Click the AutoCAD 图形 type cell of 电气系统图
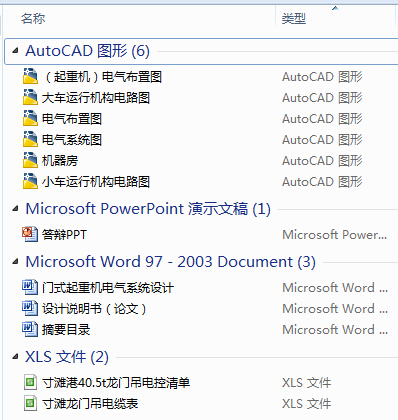 point(322,140)
